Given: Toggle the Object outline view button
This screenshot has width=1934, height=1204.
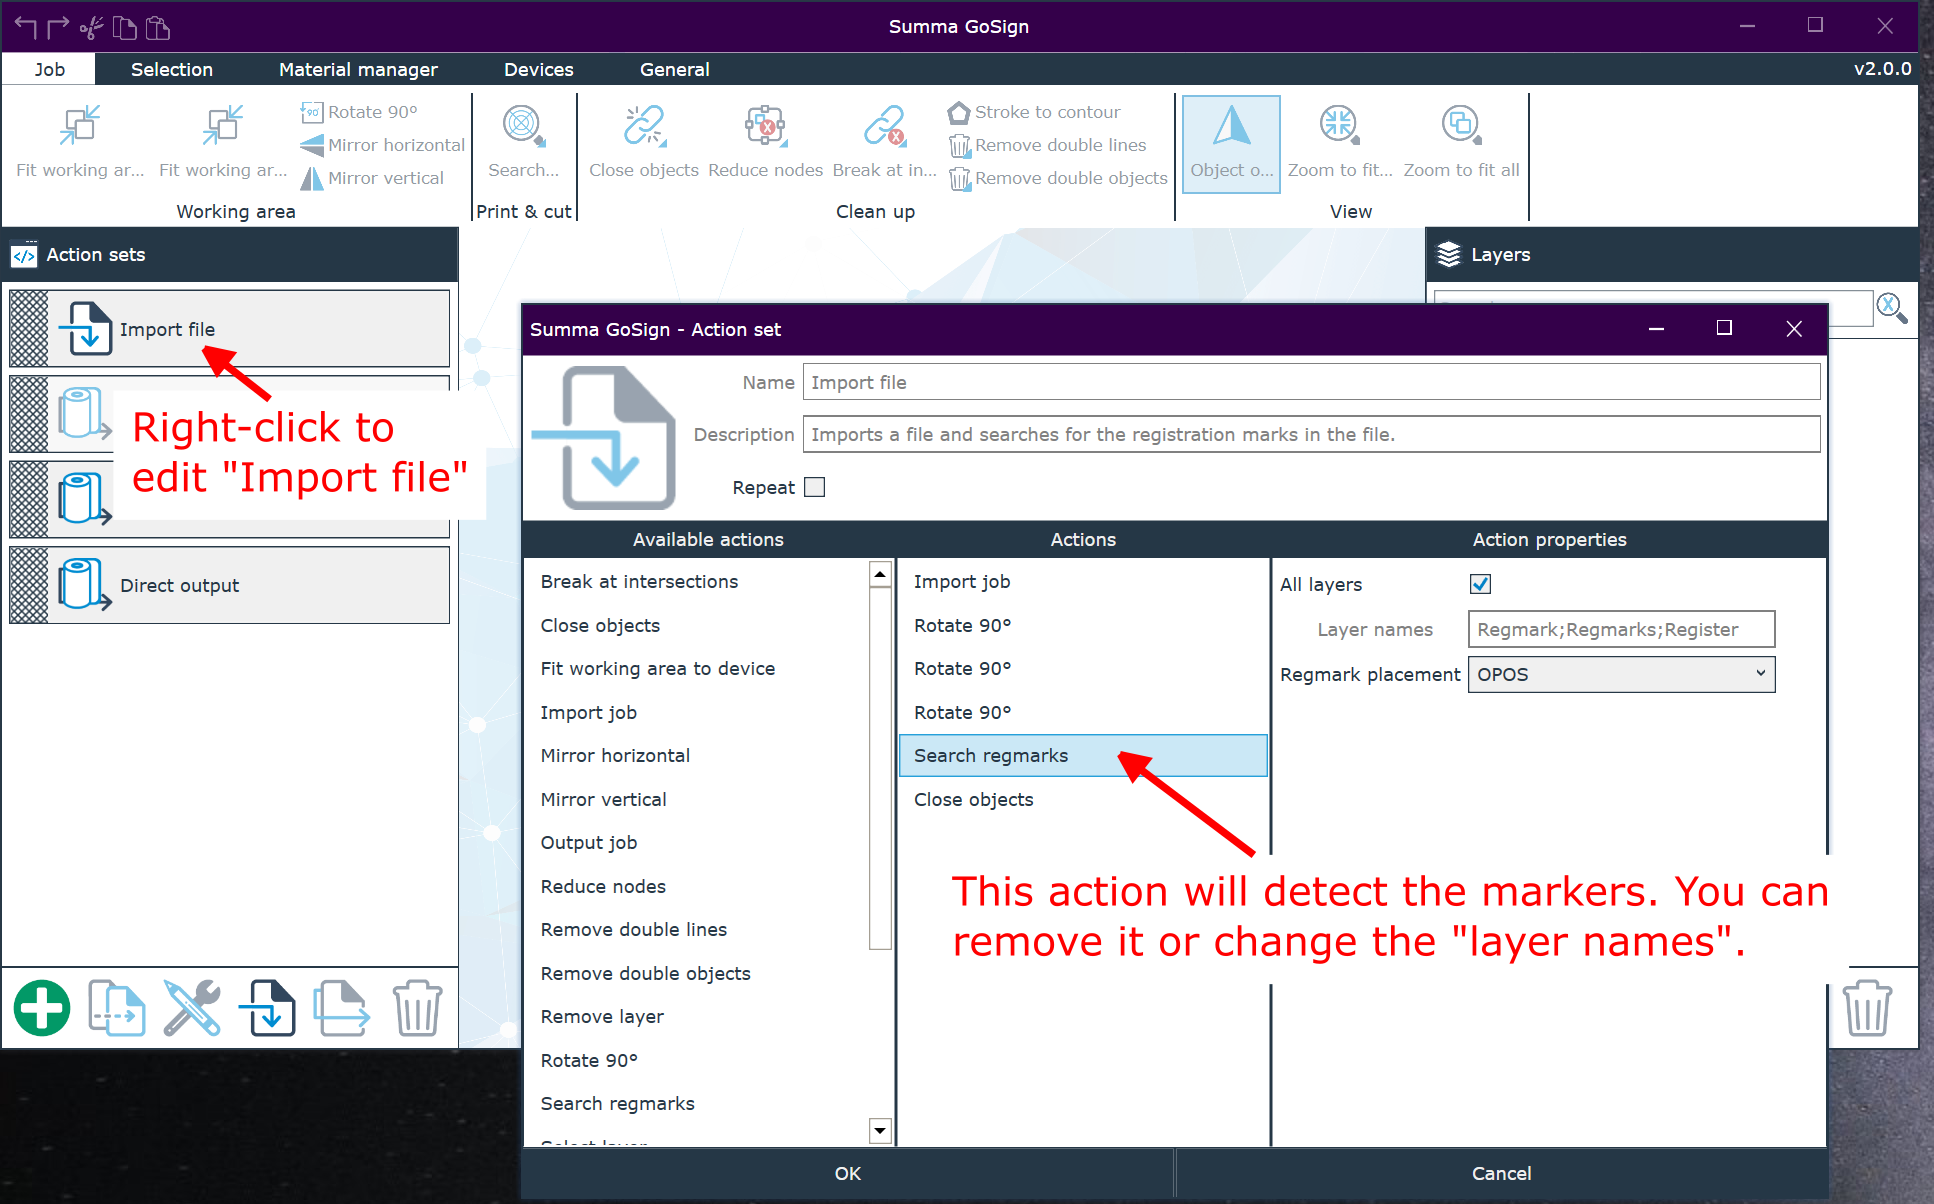Looking at the screenshot, I should [1232, 144].
